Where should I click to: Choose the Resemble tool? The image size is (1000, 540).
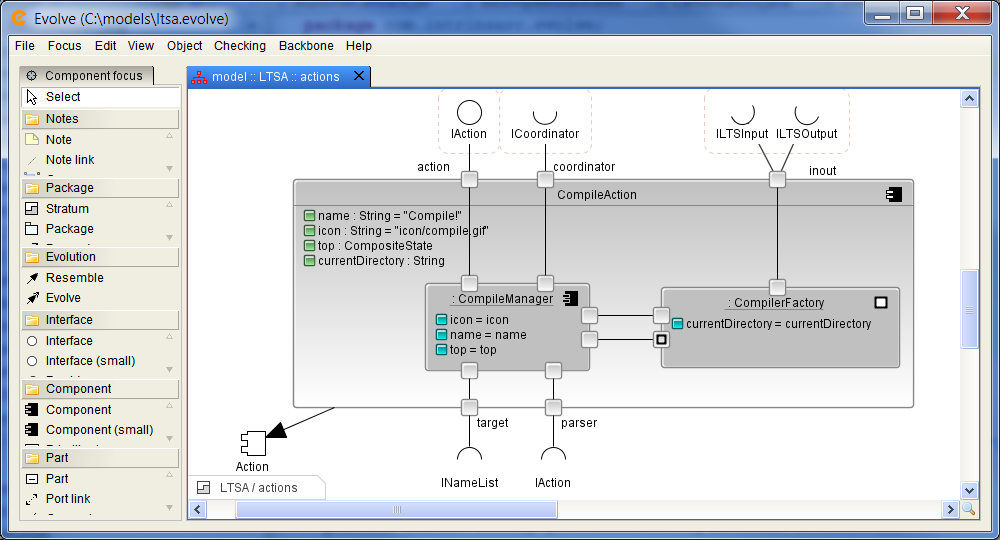pyautogui.click(x=74, y=278)
